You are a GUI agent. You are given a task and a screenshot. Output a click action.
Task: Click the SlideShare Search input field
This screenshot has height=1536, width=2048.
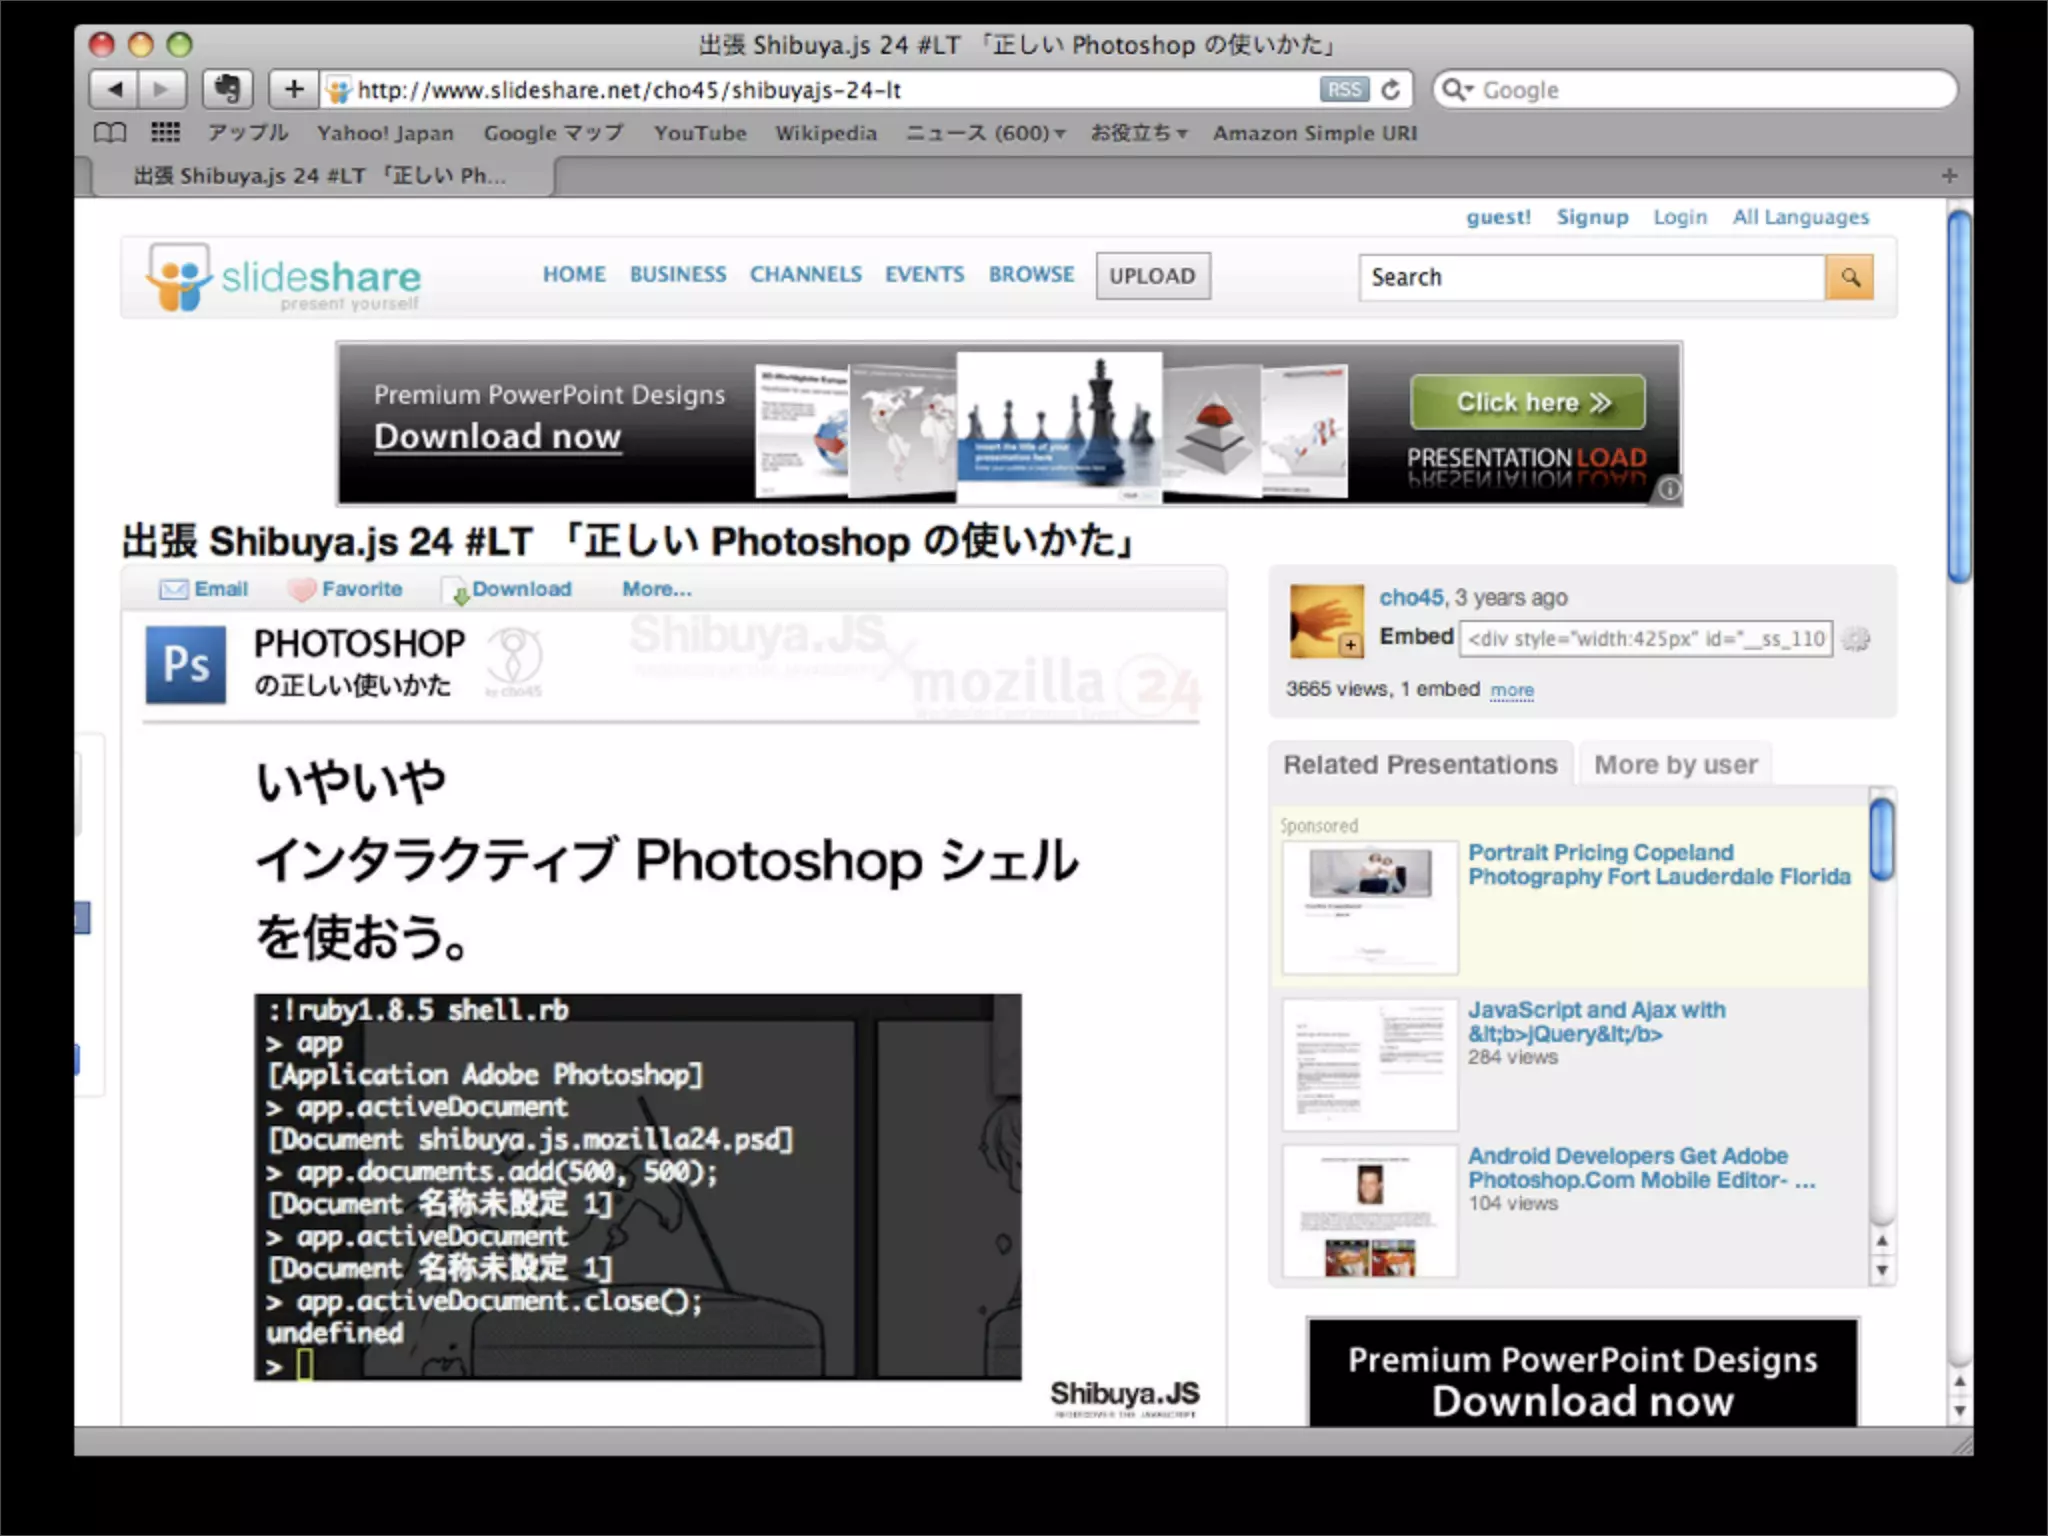1590,277
